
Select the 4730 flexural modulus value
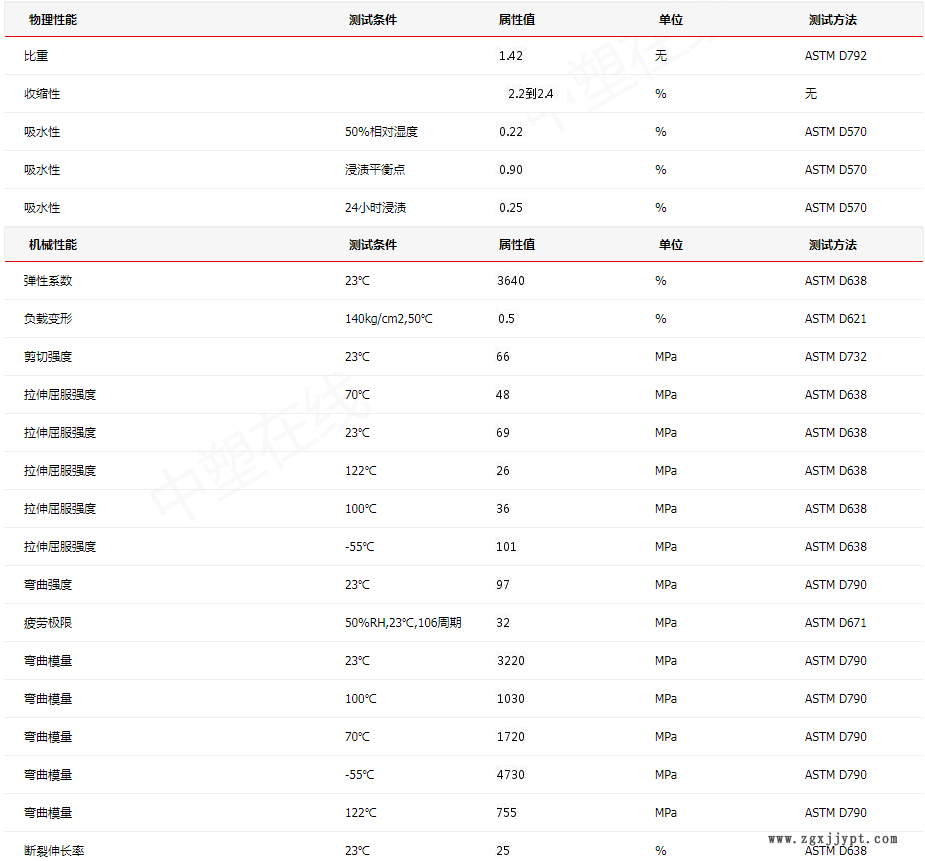pyautogui.click(x=511, y=775)
